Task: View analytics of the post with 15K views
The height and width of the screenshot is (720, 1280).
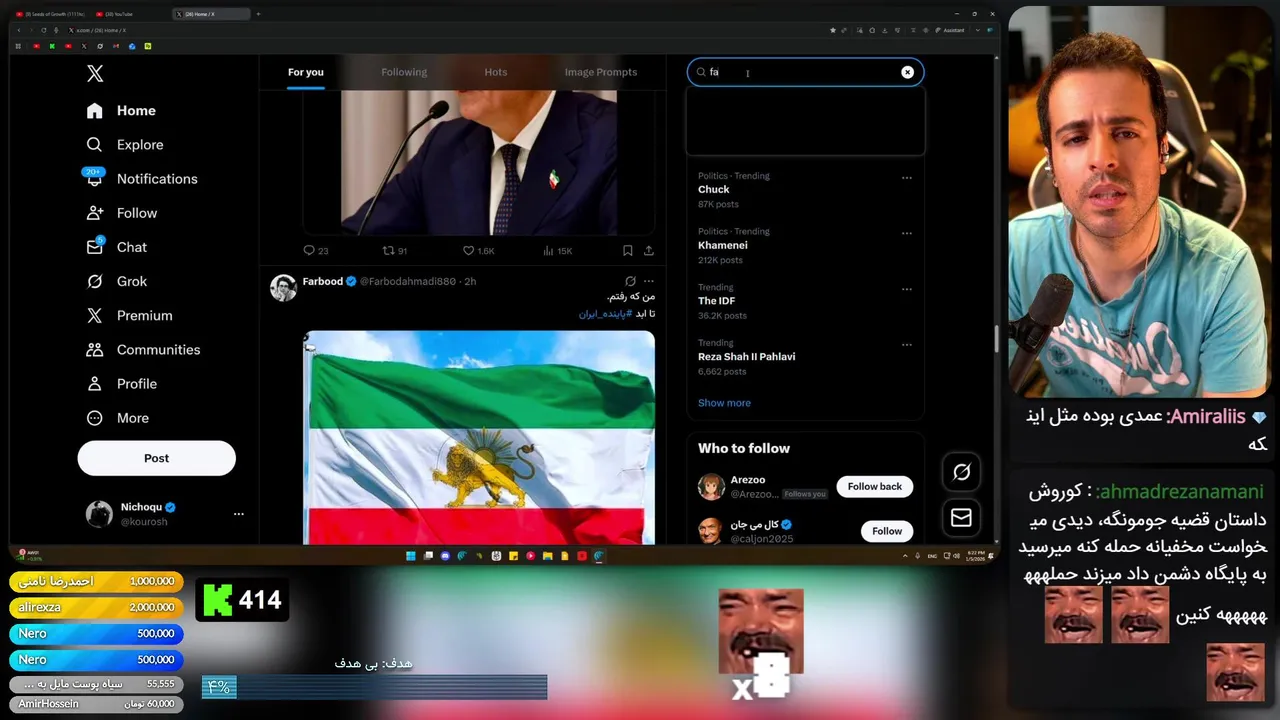Action: pyautogui.click(x=557, y=251)
